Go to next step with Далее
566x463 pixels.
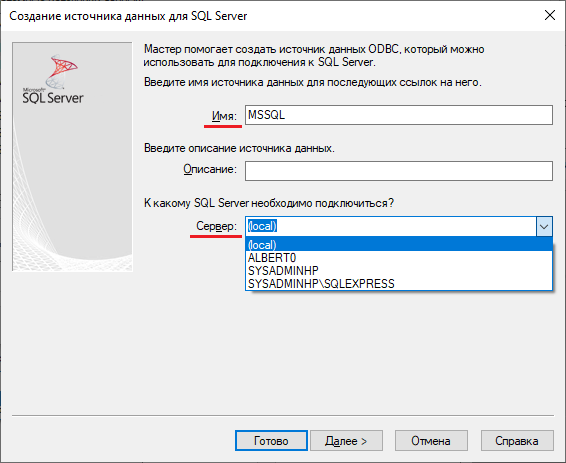coord(346,441)
